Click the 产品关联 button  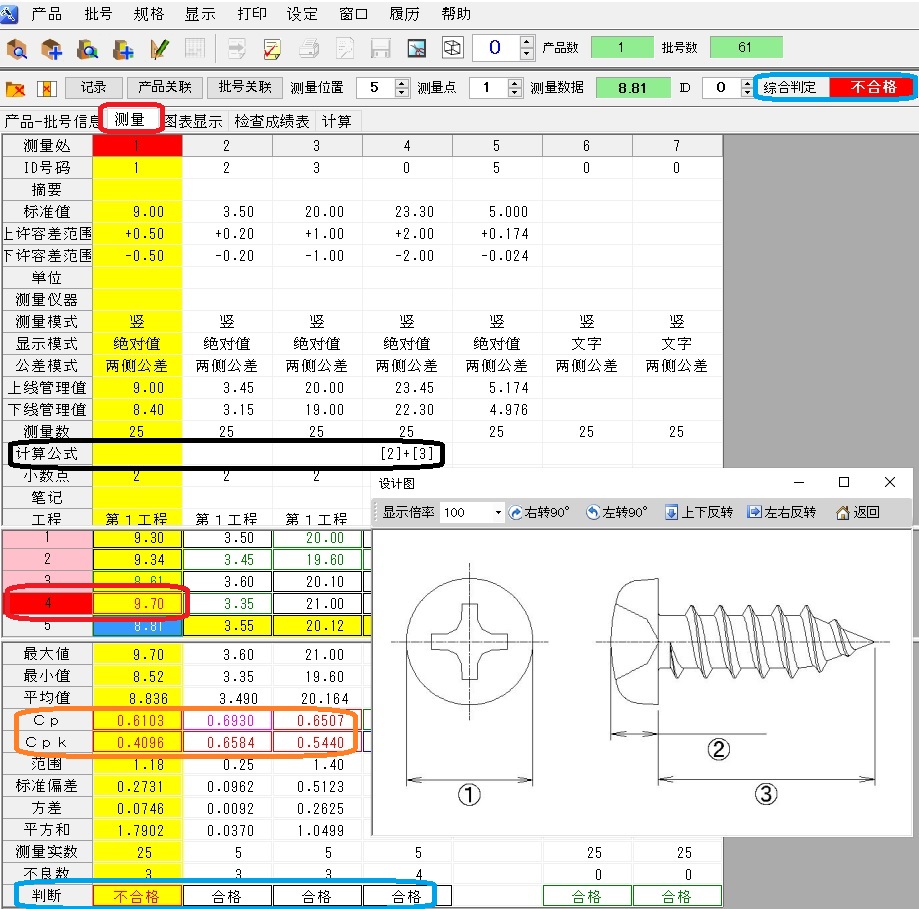coord(165,88)
